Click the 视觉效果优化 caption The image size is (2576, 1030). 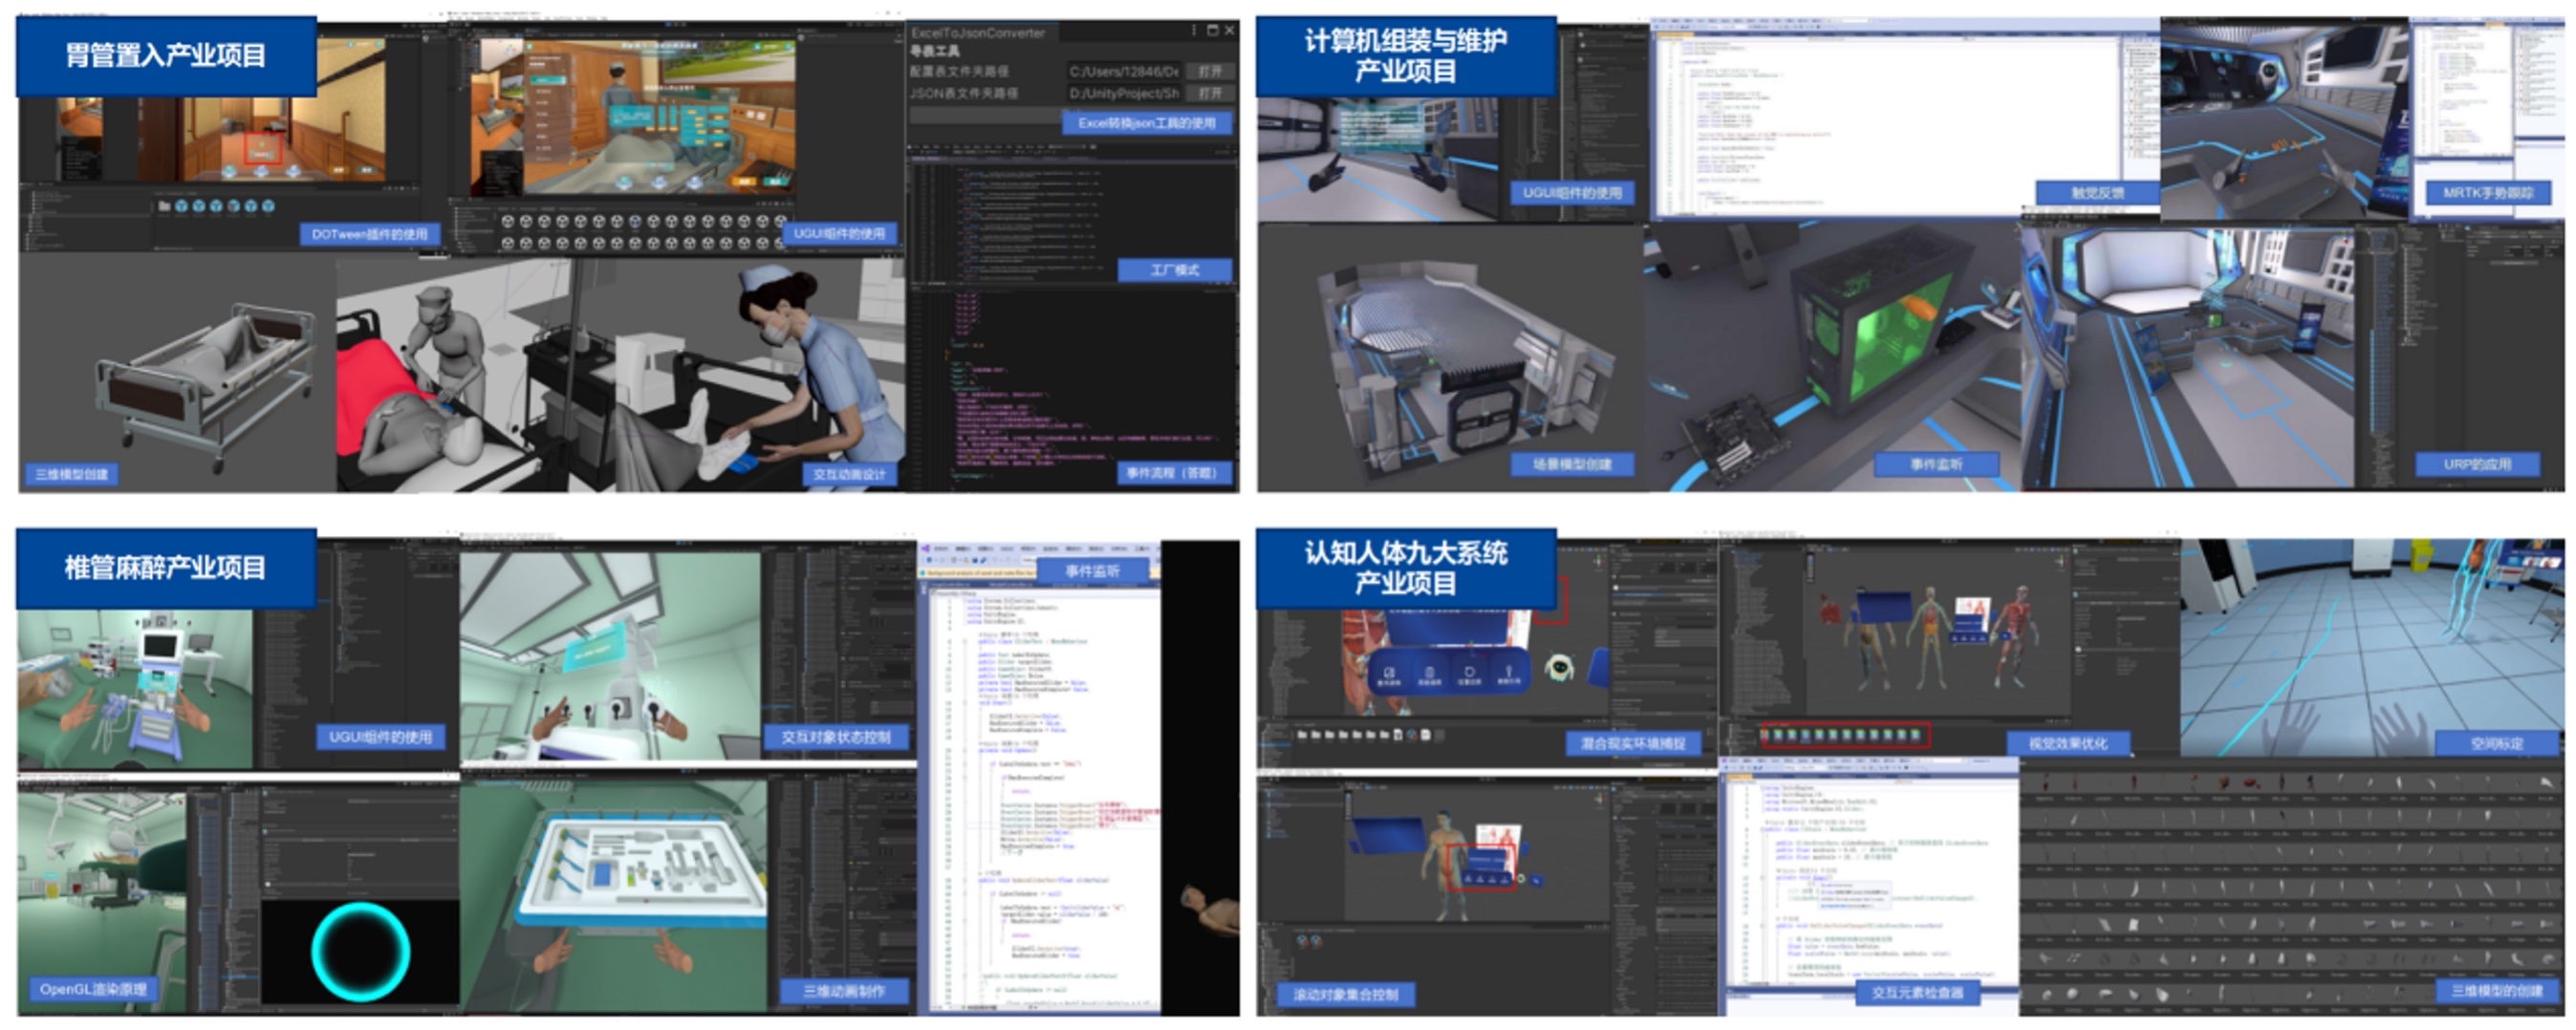click(2067, 743)
